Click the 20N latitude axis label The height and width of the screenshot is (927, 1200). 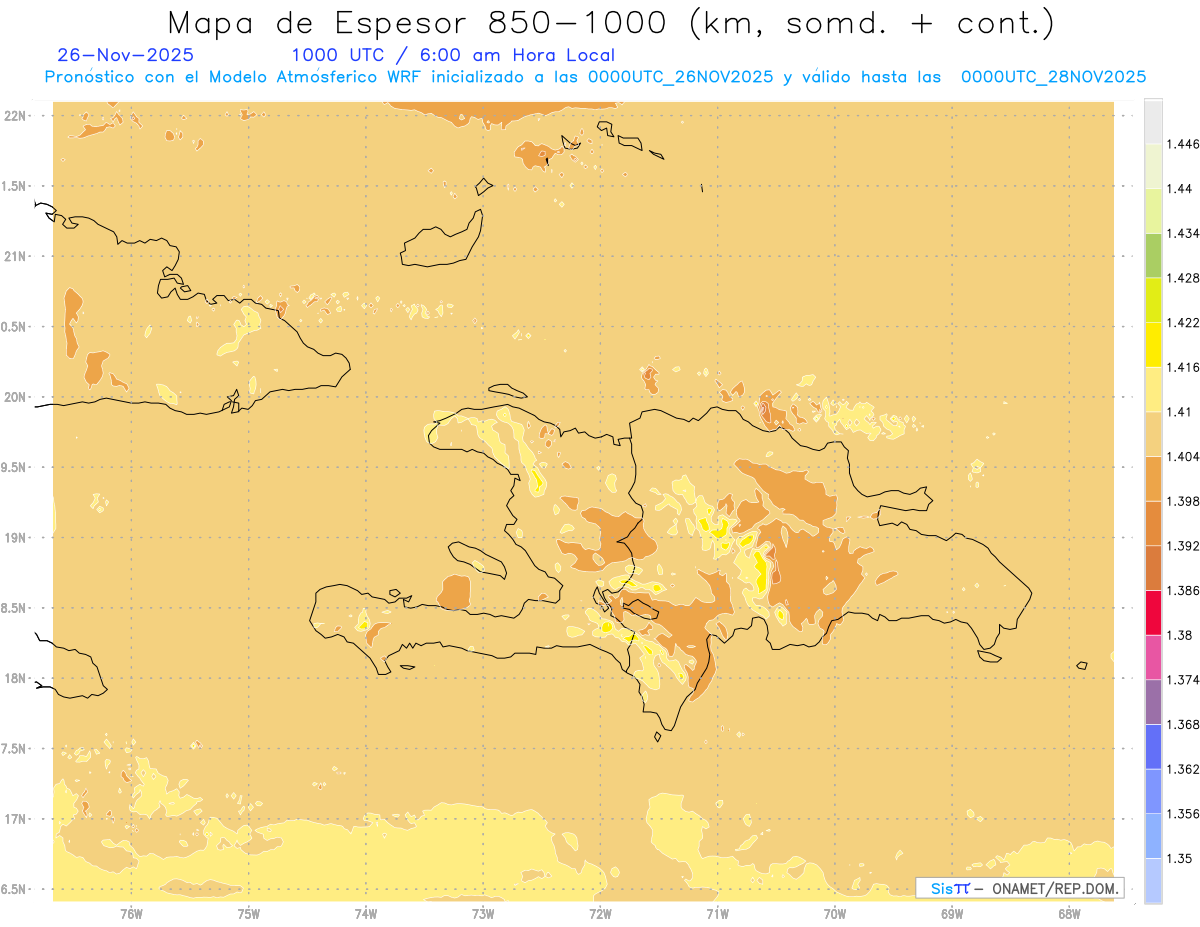click(17, 397)
